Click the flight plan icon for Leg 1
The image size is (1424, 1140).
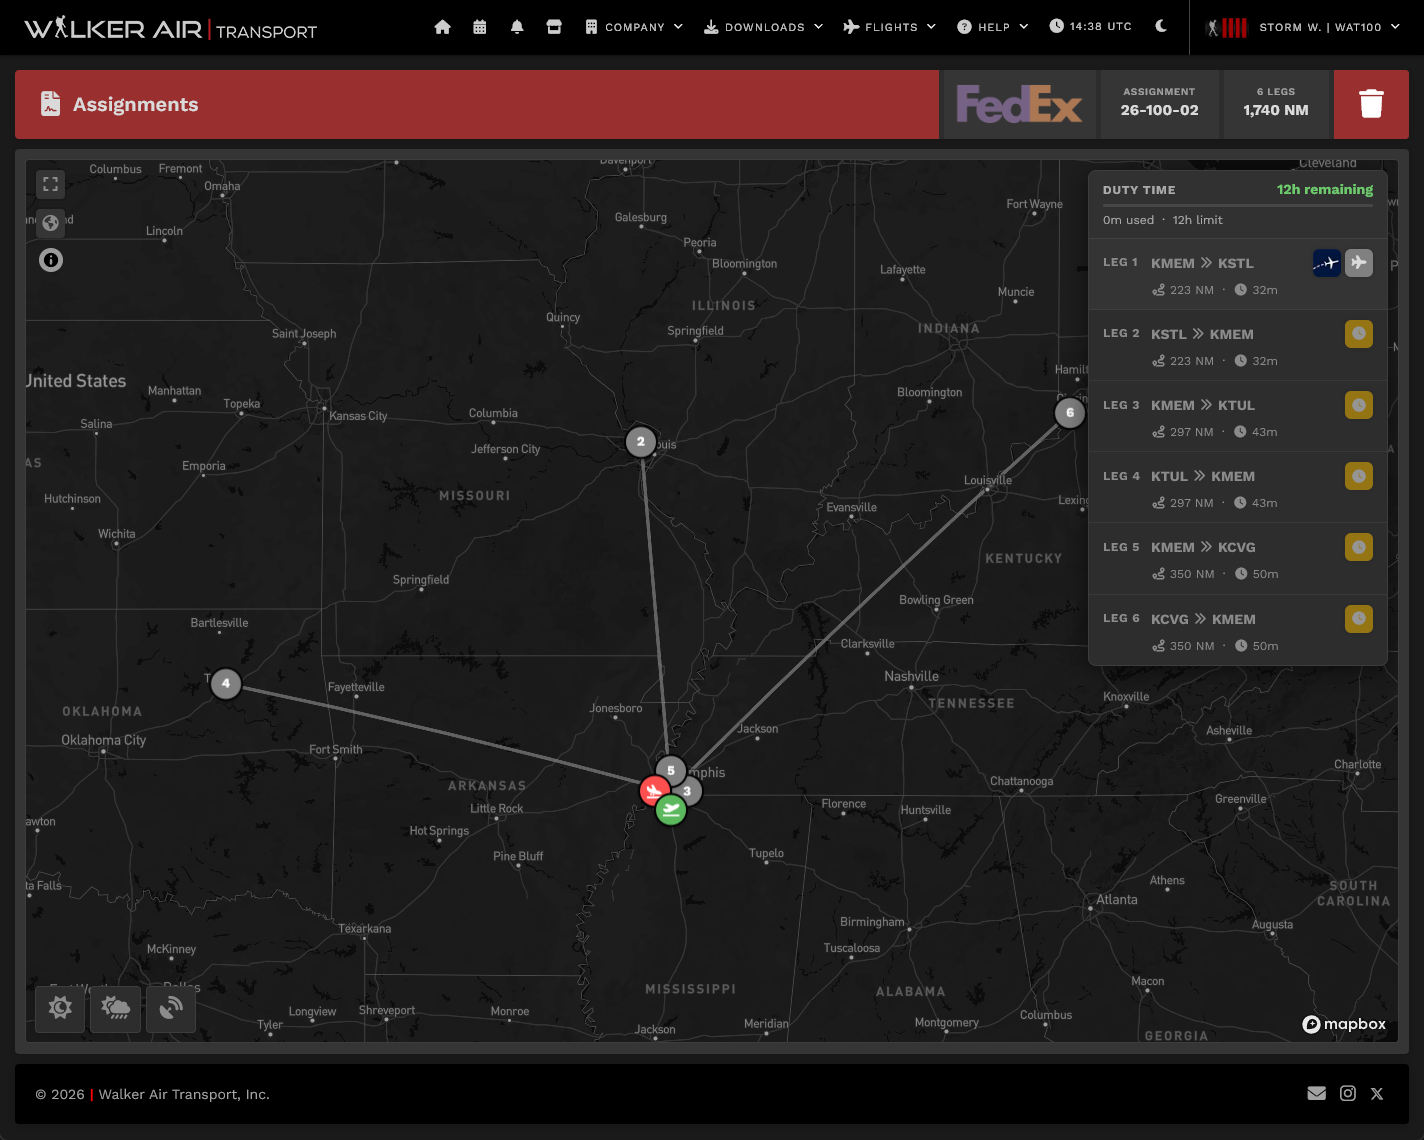click(x=1326, y=263)
